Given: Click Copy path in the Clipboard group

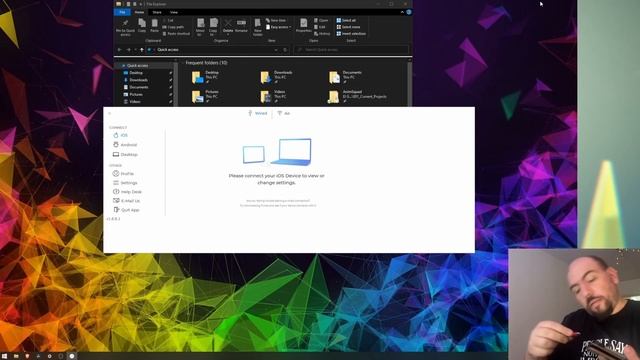Looking at the screenshot, I should pos(173,27).
